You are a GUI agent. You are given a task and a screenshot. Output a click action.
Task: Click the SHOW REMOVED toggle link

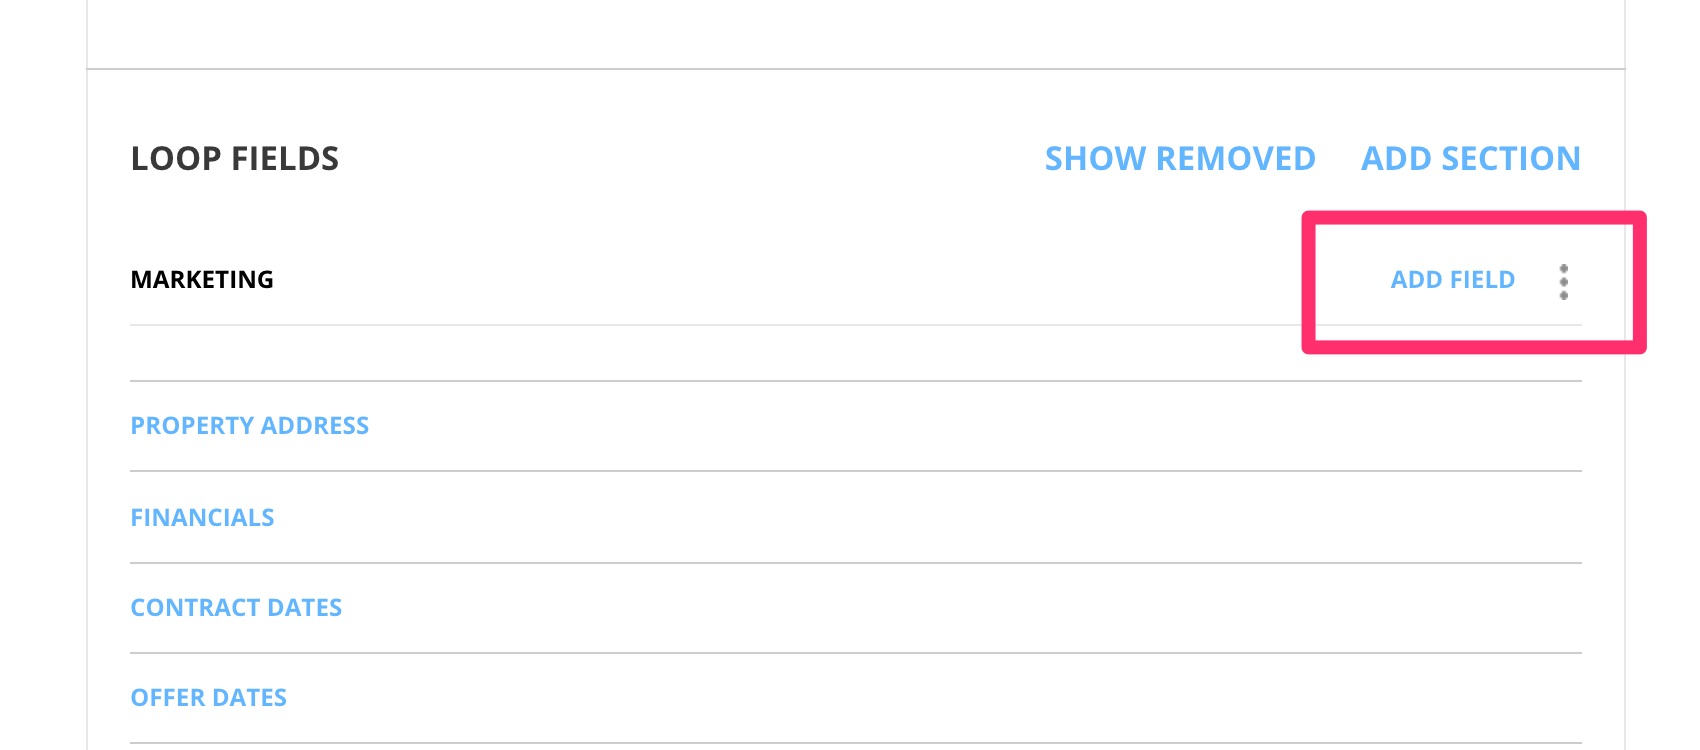click(1180, 158)
